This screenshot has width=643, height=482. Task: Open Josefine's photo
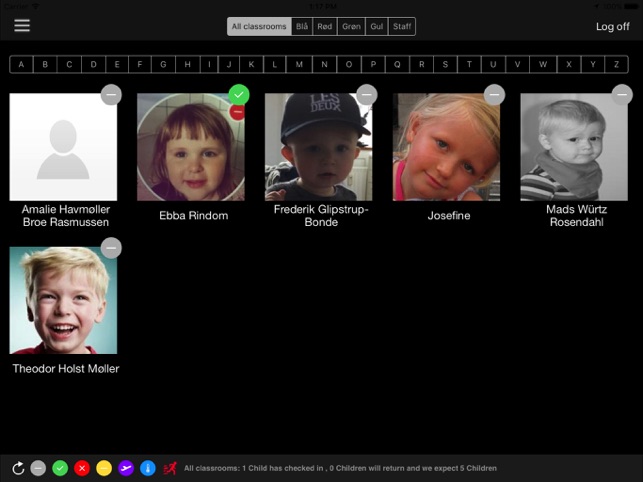tap(446, 147)
